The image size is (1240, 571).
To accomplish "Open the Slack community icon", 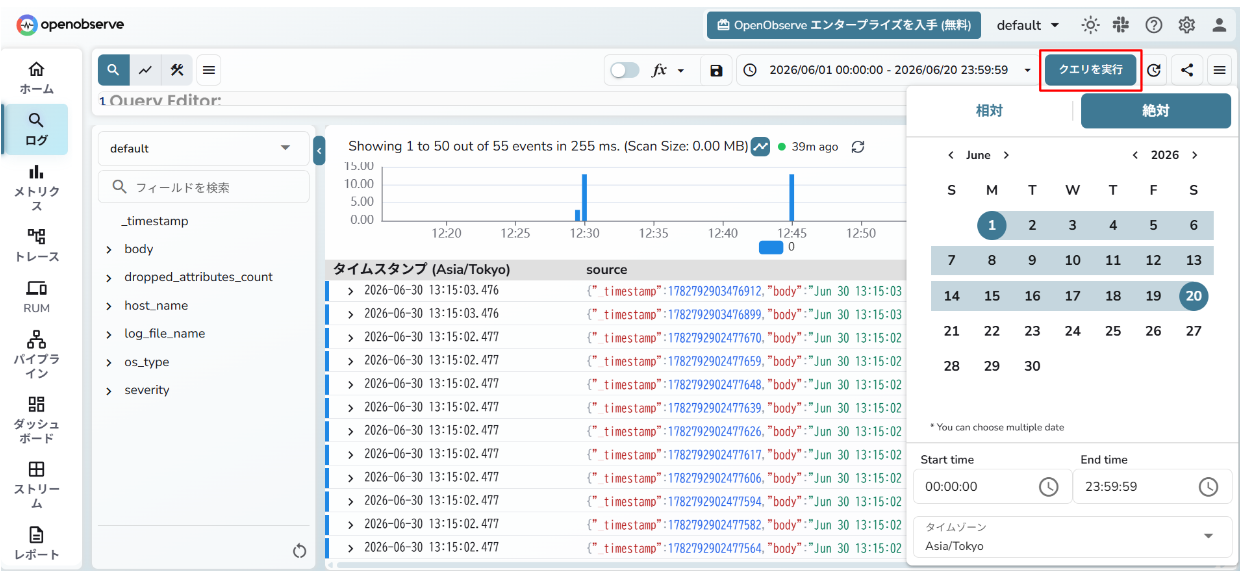I will pos(1121,25).
